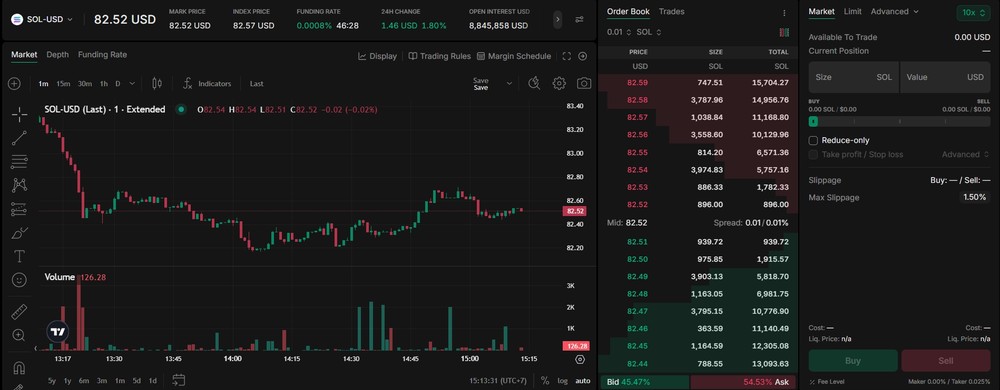This screenshot has height=390, width=1000.
Task: Toggle auto scale on the chart
Action: (583, 380)
